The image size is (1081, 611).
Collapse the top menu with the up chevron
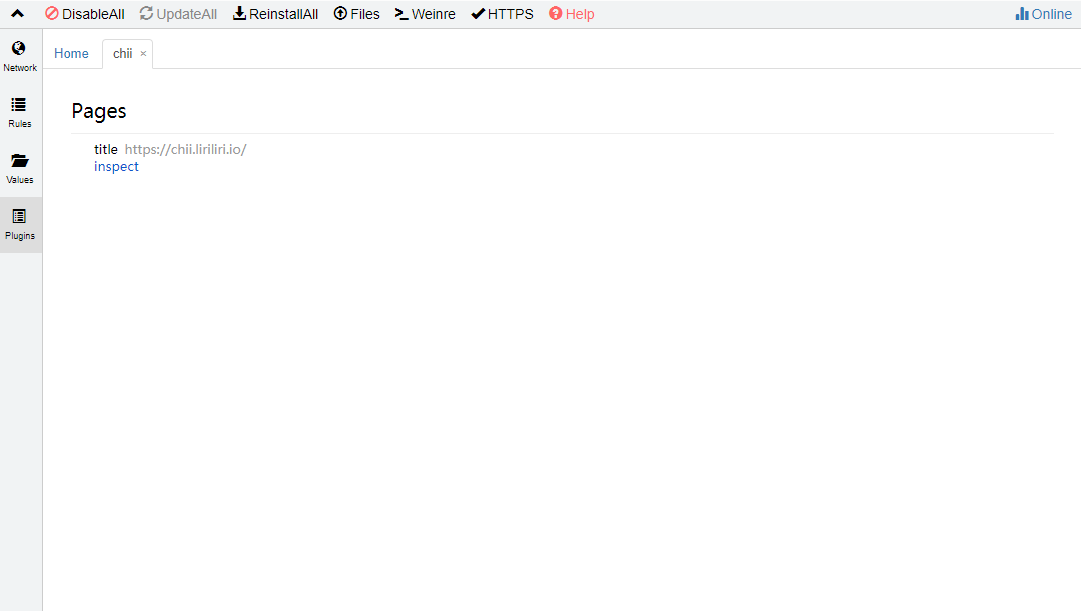tap(17, 14)
